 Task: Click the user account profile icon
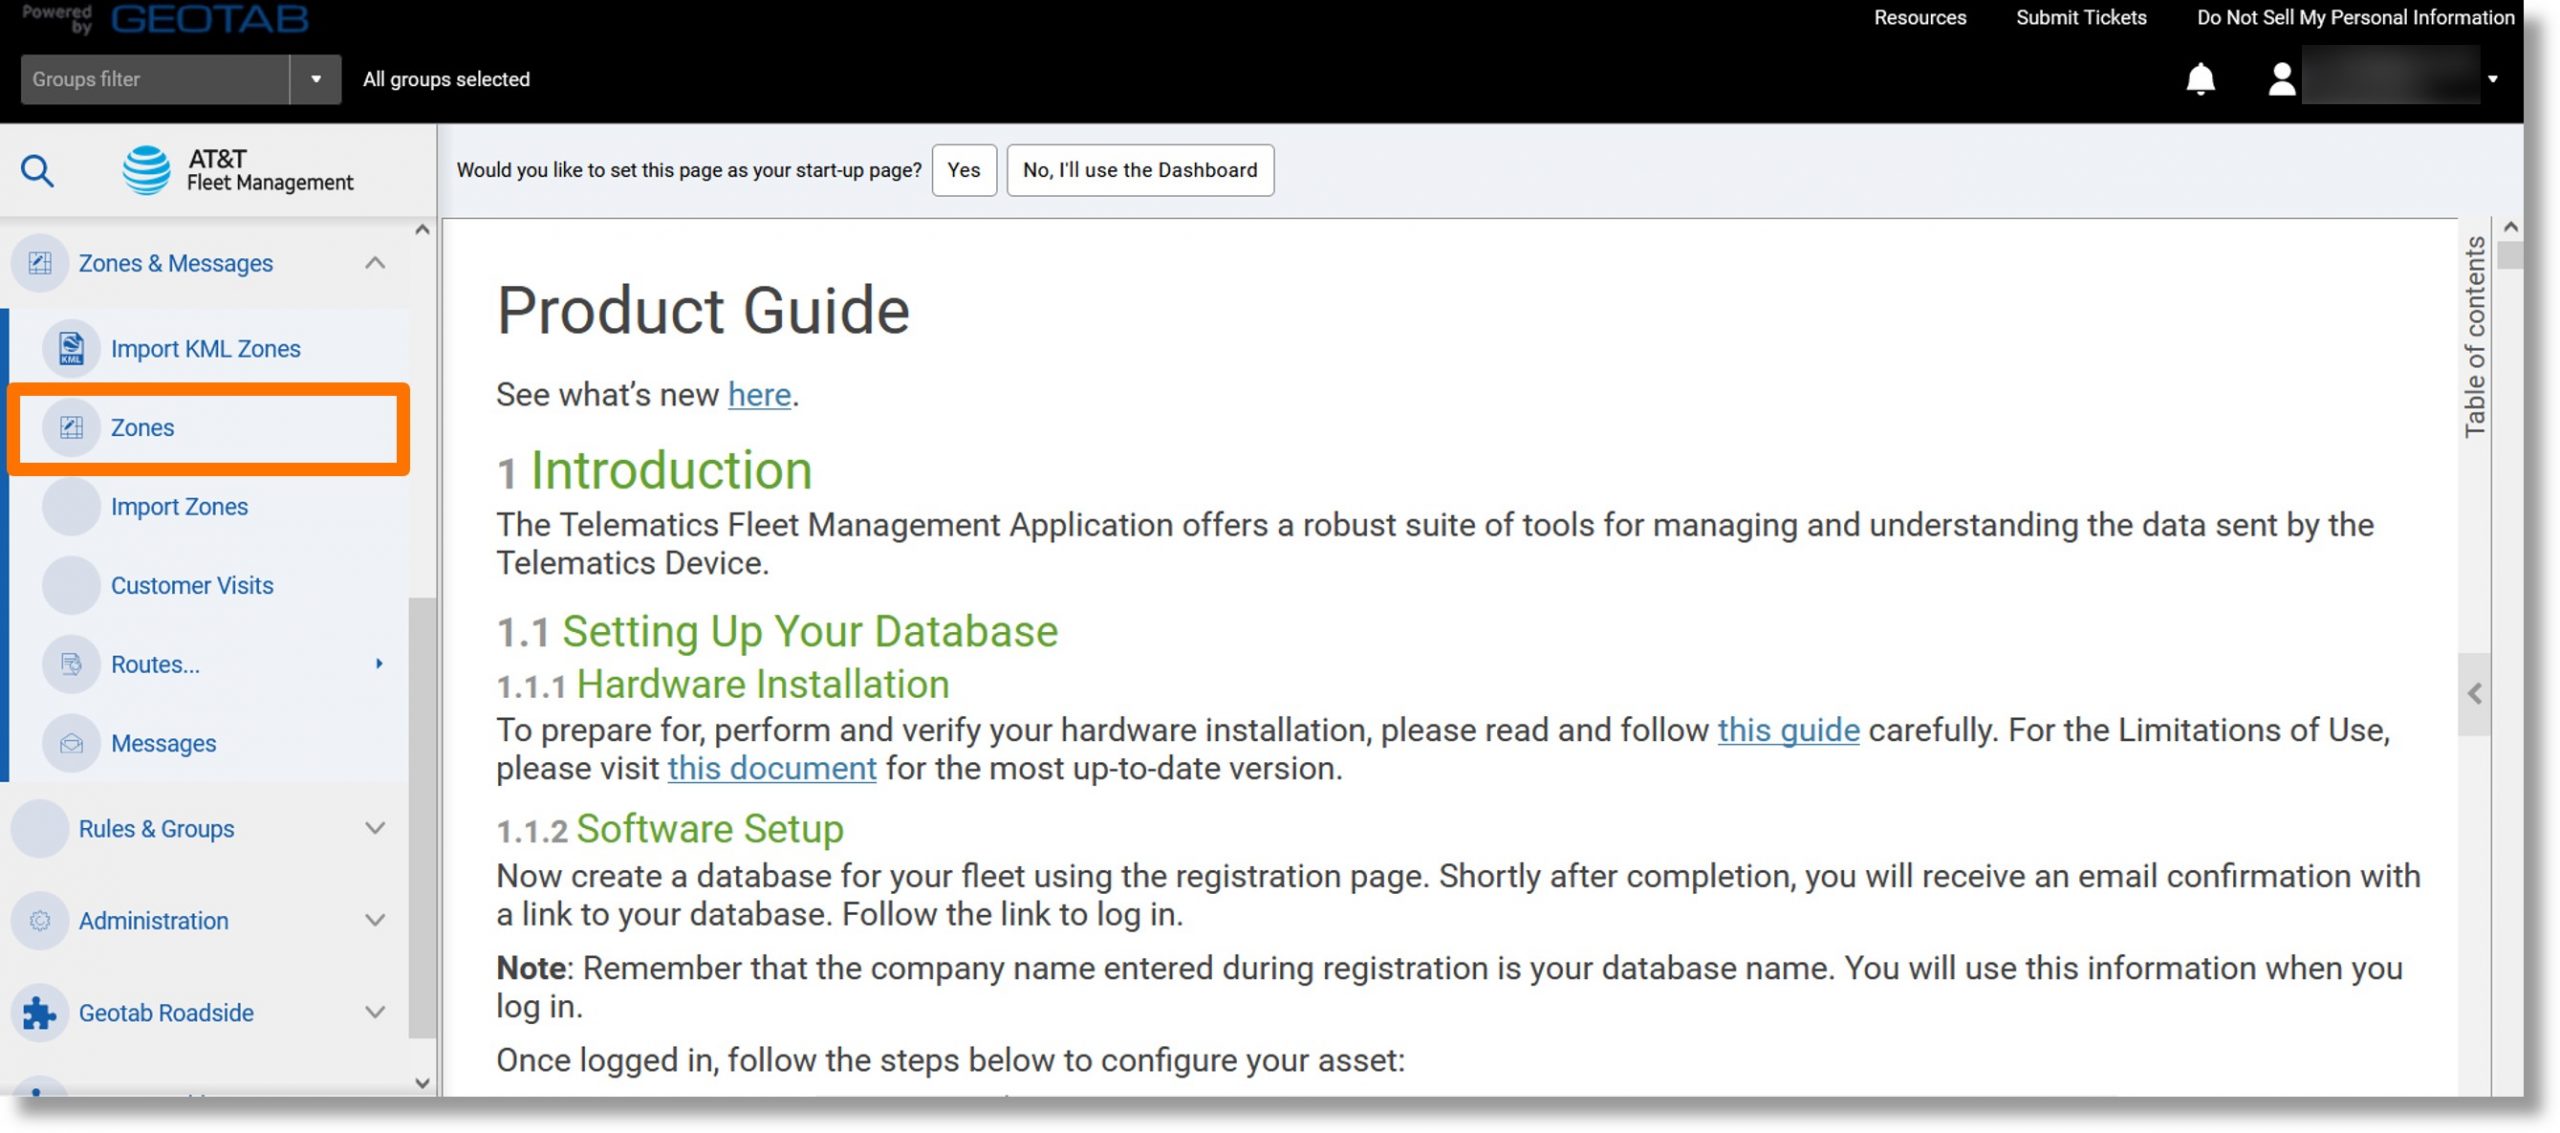coord(2278,78)
